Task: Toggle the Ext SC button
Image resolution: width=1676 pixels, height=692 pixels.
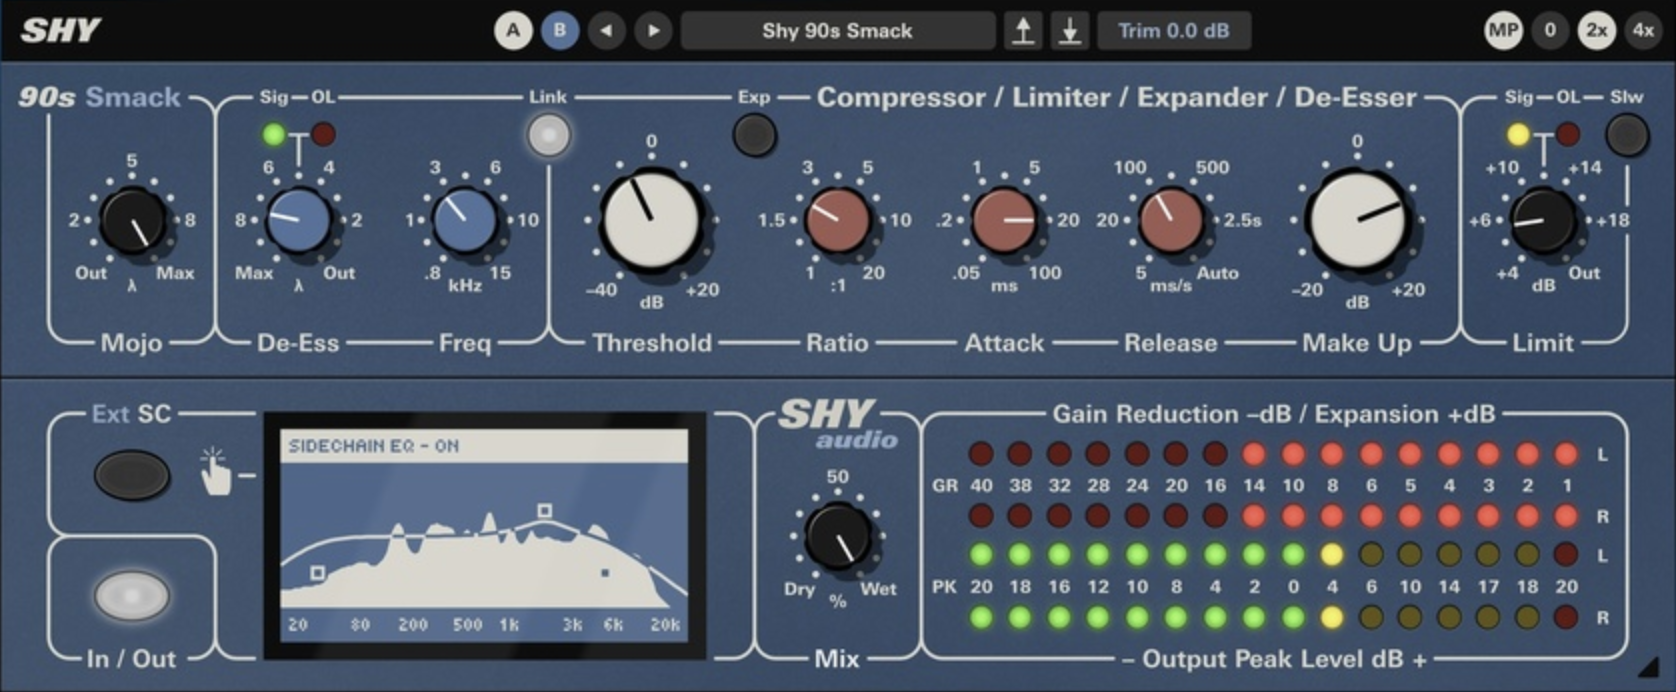Action: pyautogui.click(x=131, y=475)
